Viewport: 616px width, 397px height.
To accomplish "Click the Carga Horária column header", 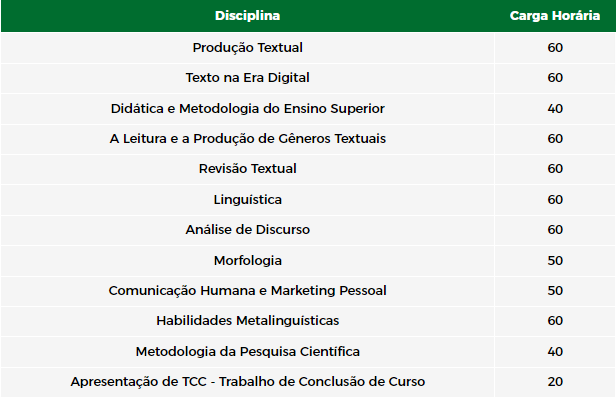I will coord(555,16).
